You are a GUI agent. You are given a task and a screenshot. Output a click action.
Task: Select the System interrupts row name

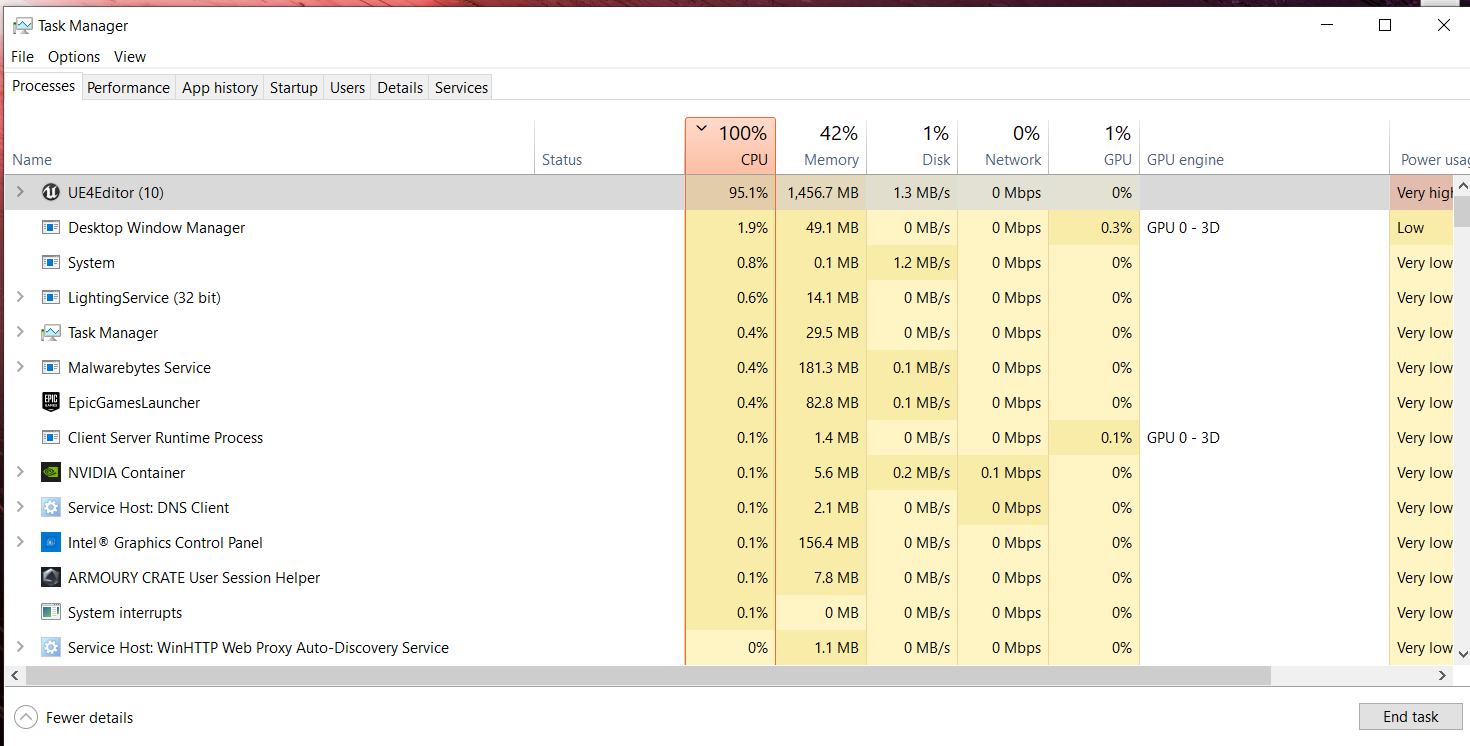click(x=125, y=612)
